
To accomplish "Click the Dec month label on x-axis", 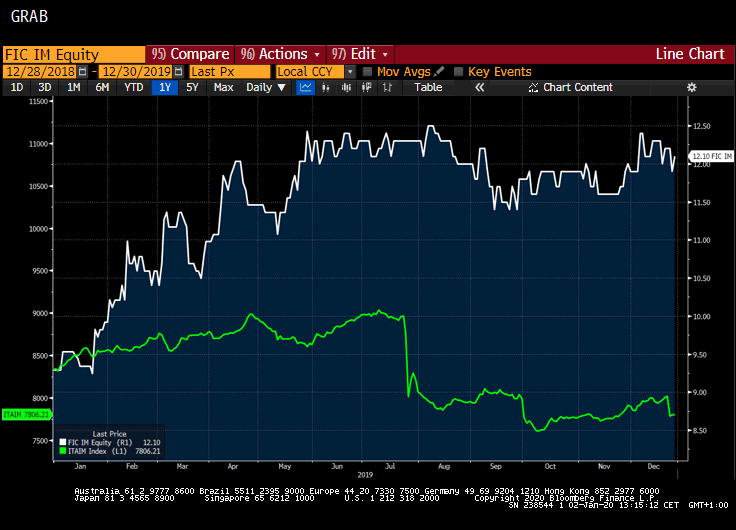I will (x=653, y=466).
